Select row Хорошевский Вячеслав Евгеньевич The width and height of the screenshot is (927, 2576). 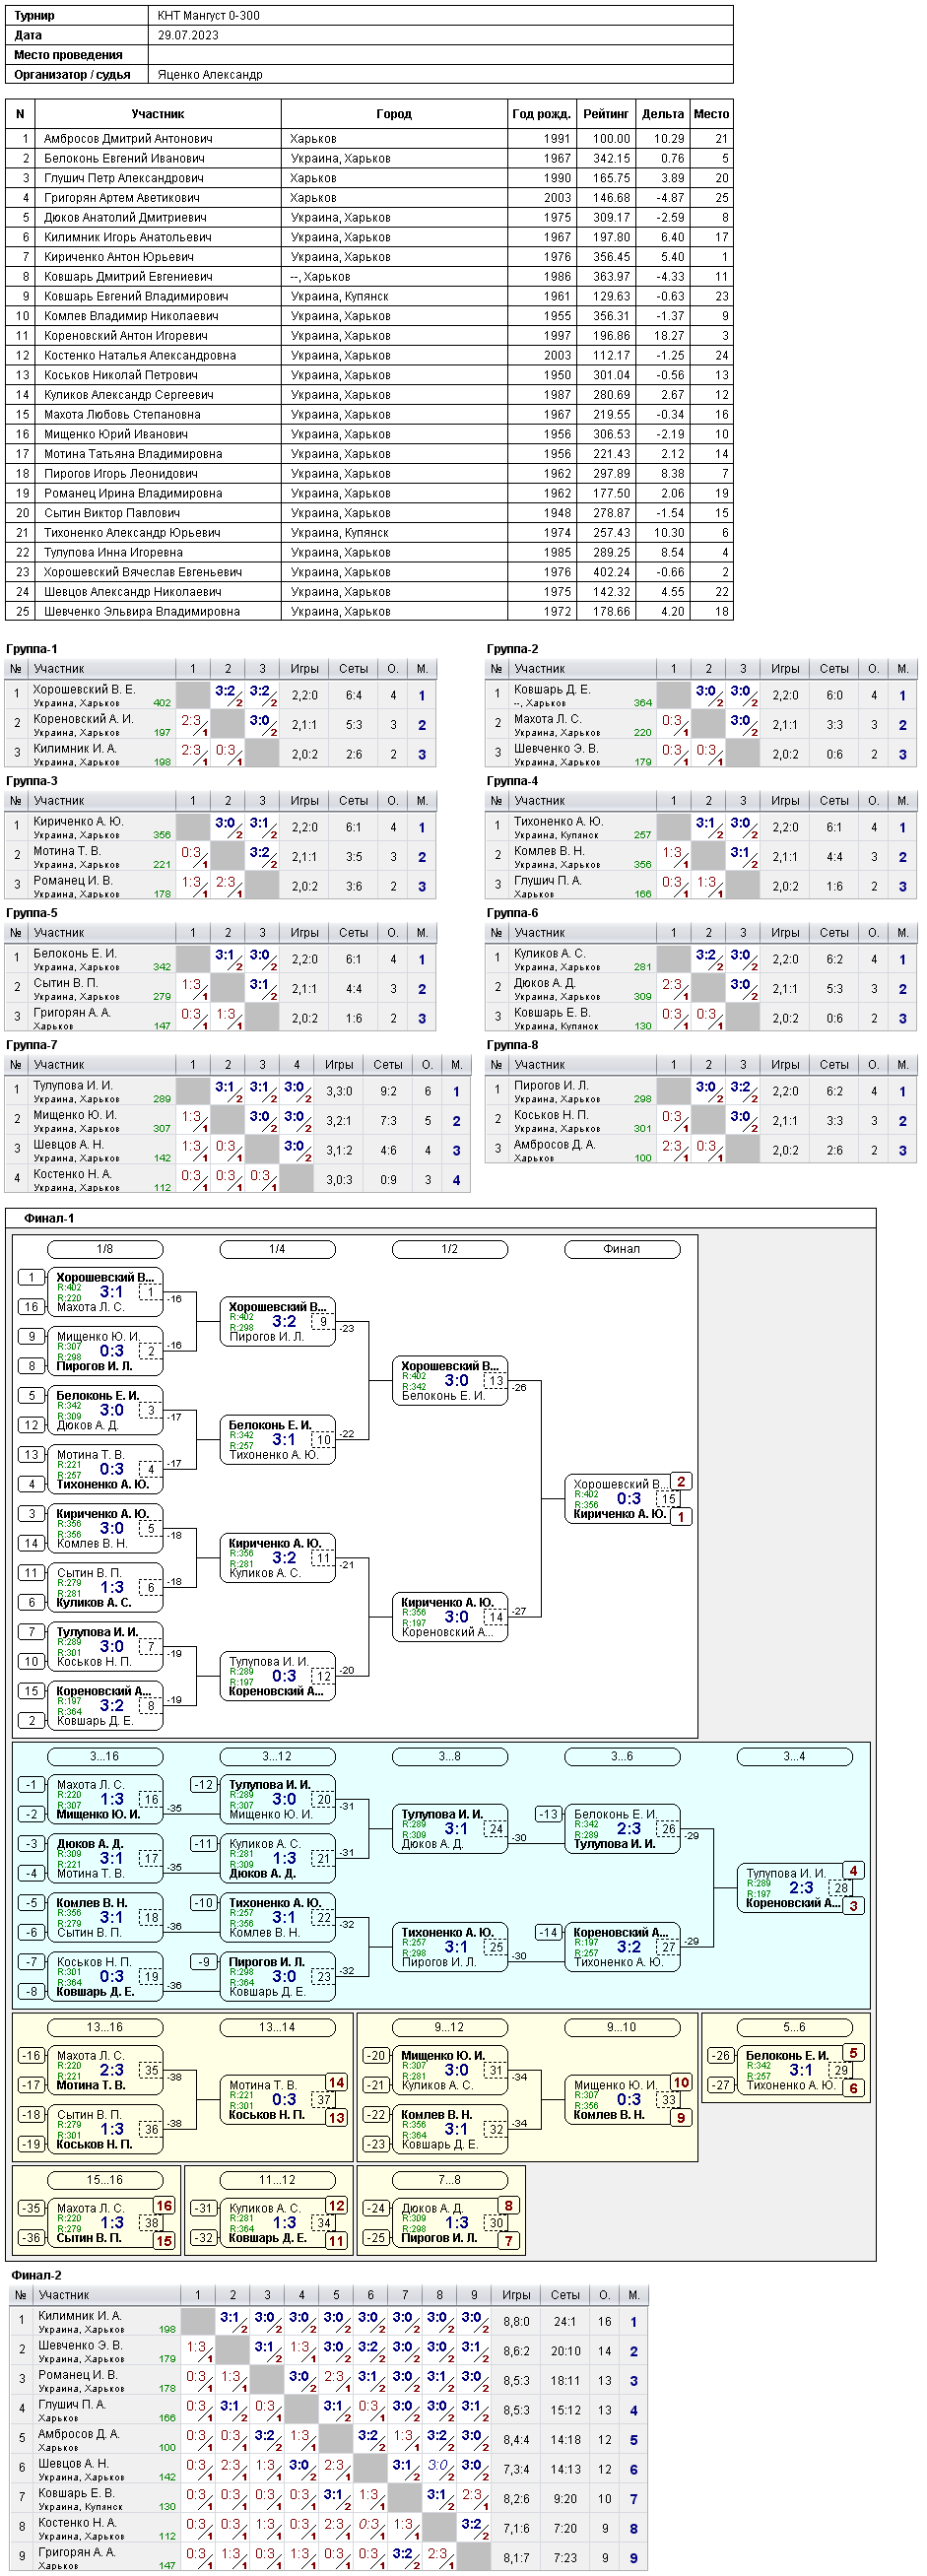369,572
